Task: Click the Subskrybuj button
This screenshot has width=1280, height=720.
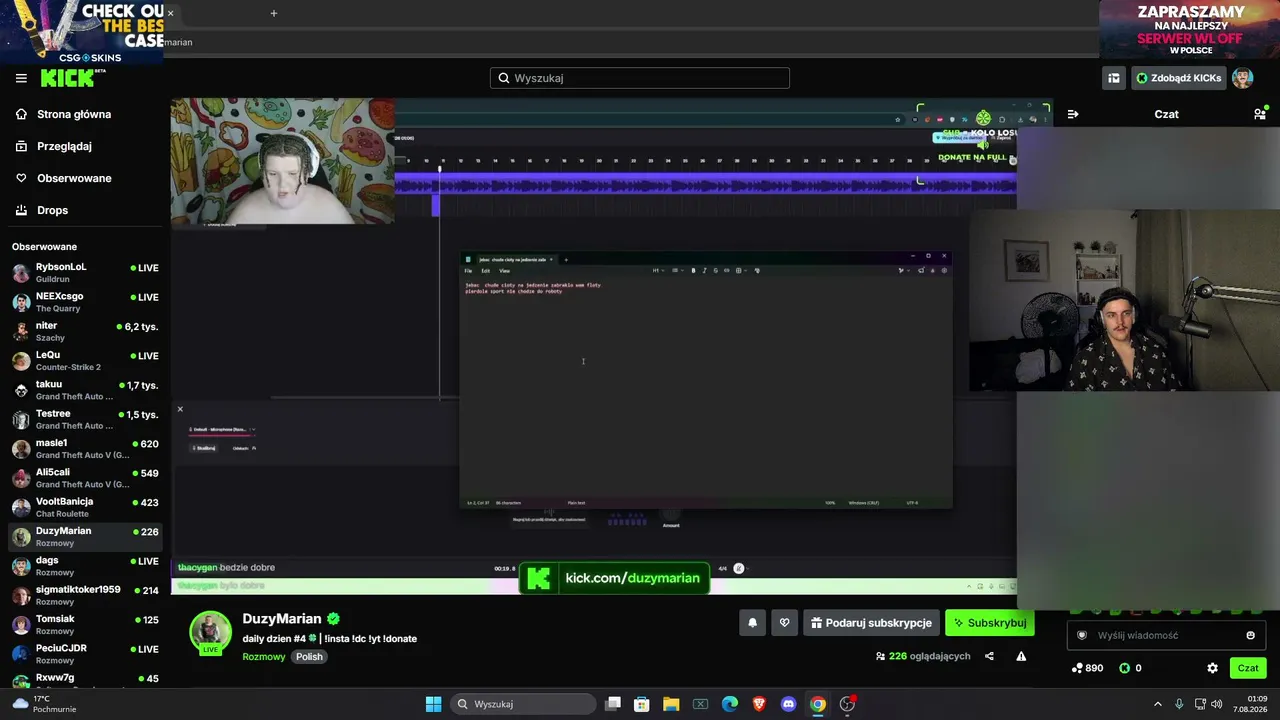Action: (989, 623)
